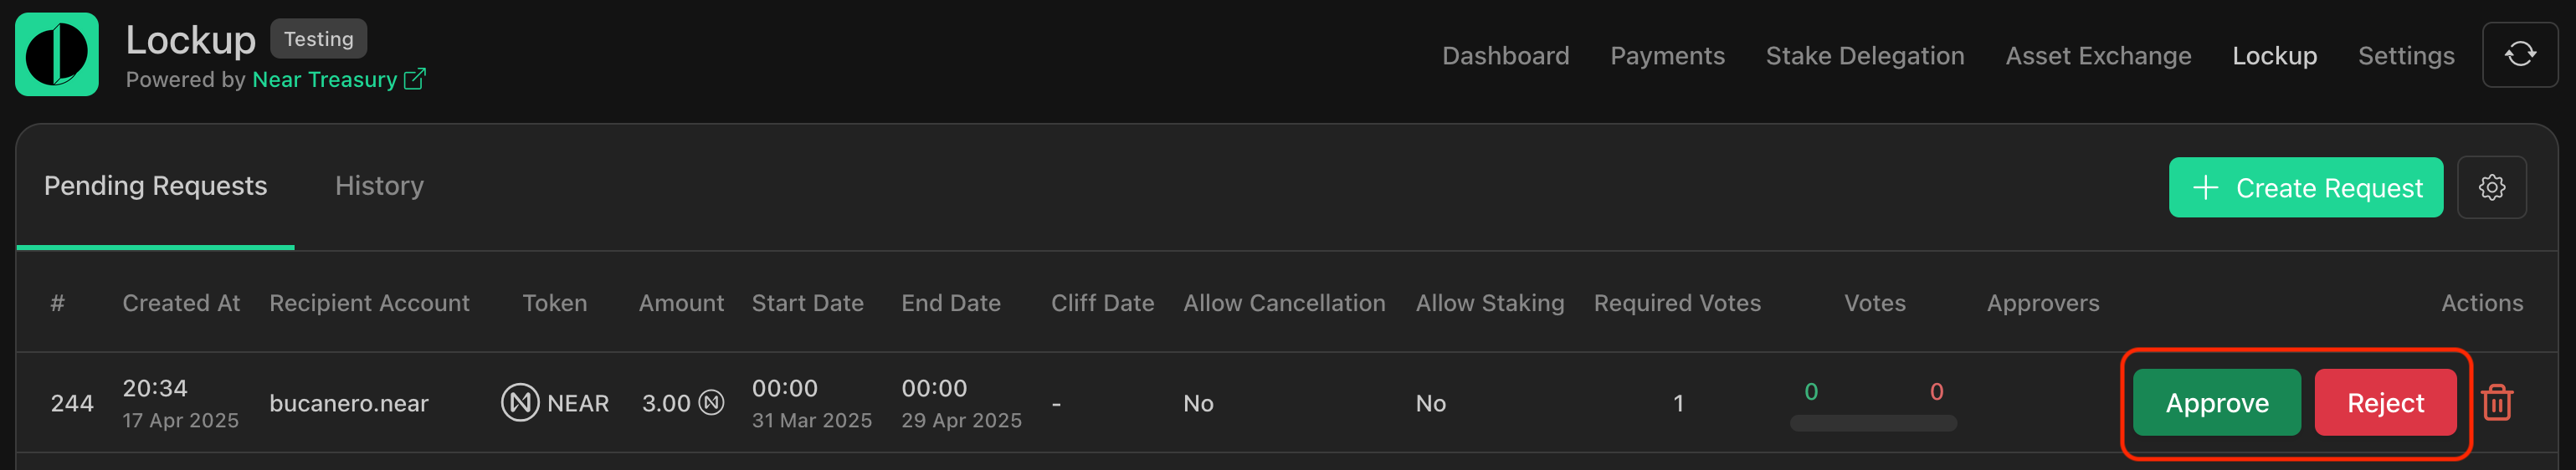Image resolution: width=2576 pixels, height=470 pixels.
Task: Switch to the History tab
Action: coord(379,186)
